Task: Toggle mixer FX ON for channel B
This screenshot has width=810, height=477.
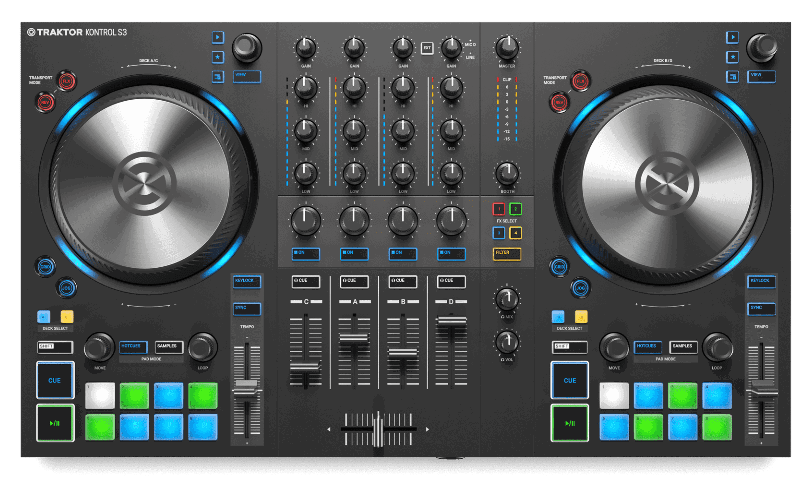Action: (403, 254)
